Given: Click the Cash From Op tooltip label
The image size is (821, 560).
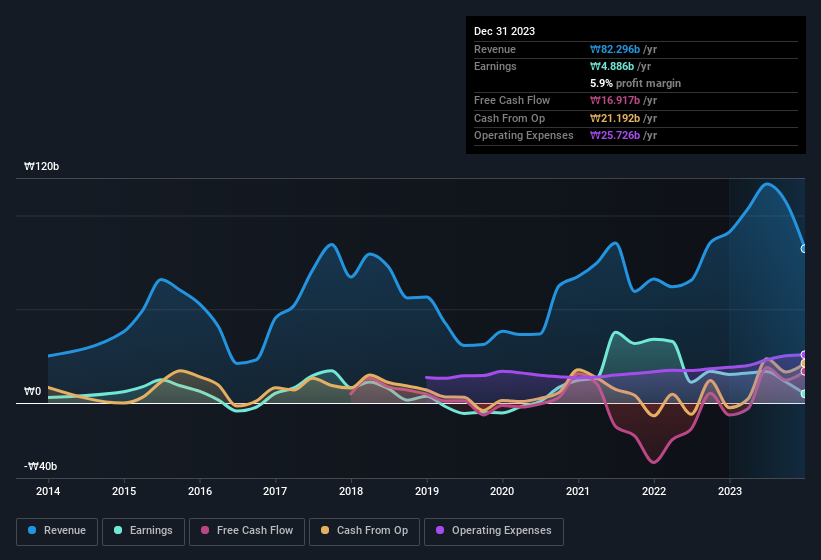Looking at the screenshot, I should 509,118.
